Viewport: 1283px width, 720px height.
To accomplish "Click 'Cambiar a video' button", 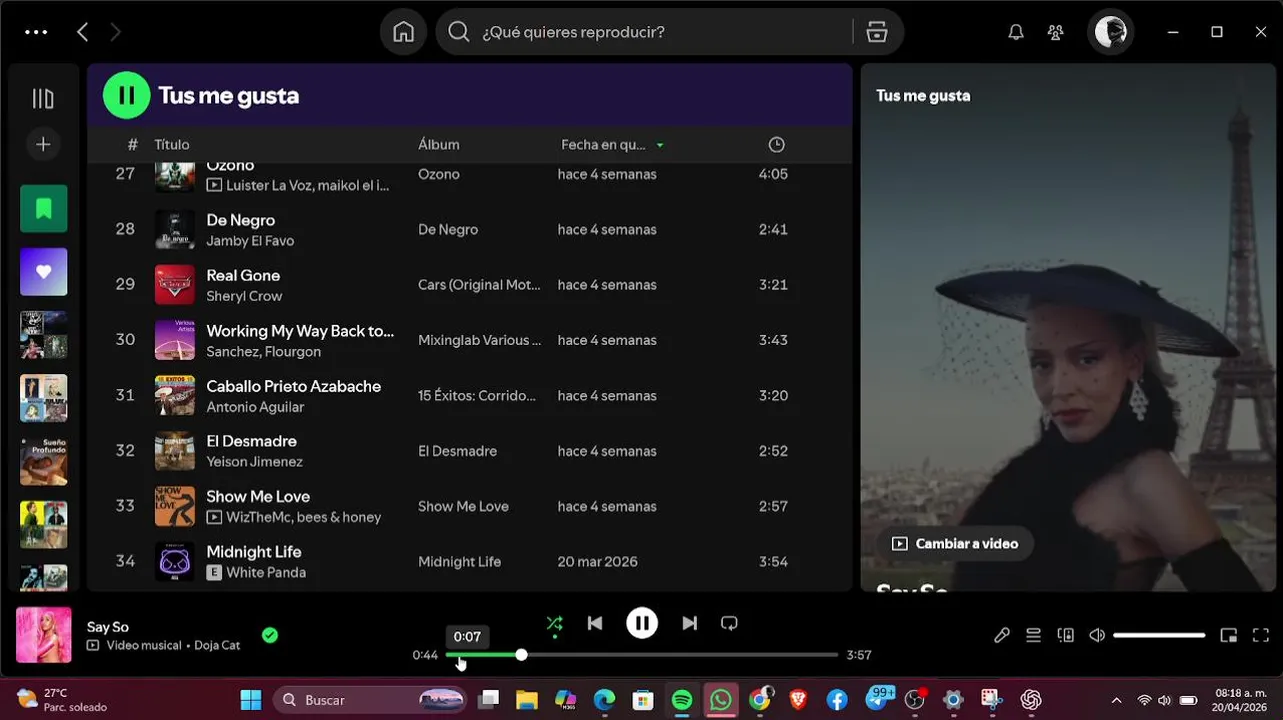I will coord(954,544).
